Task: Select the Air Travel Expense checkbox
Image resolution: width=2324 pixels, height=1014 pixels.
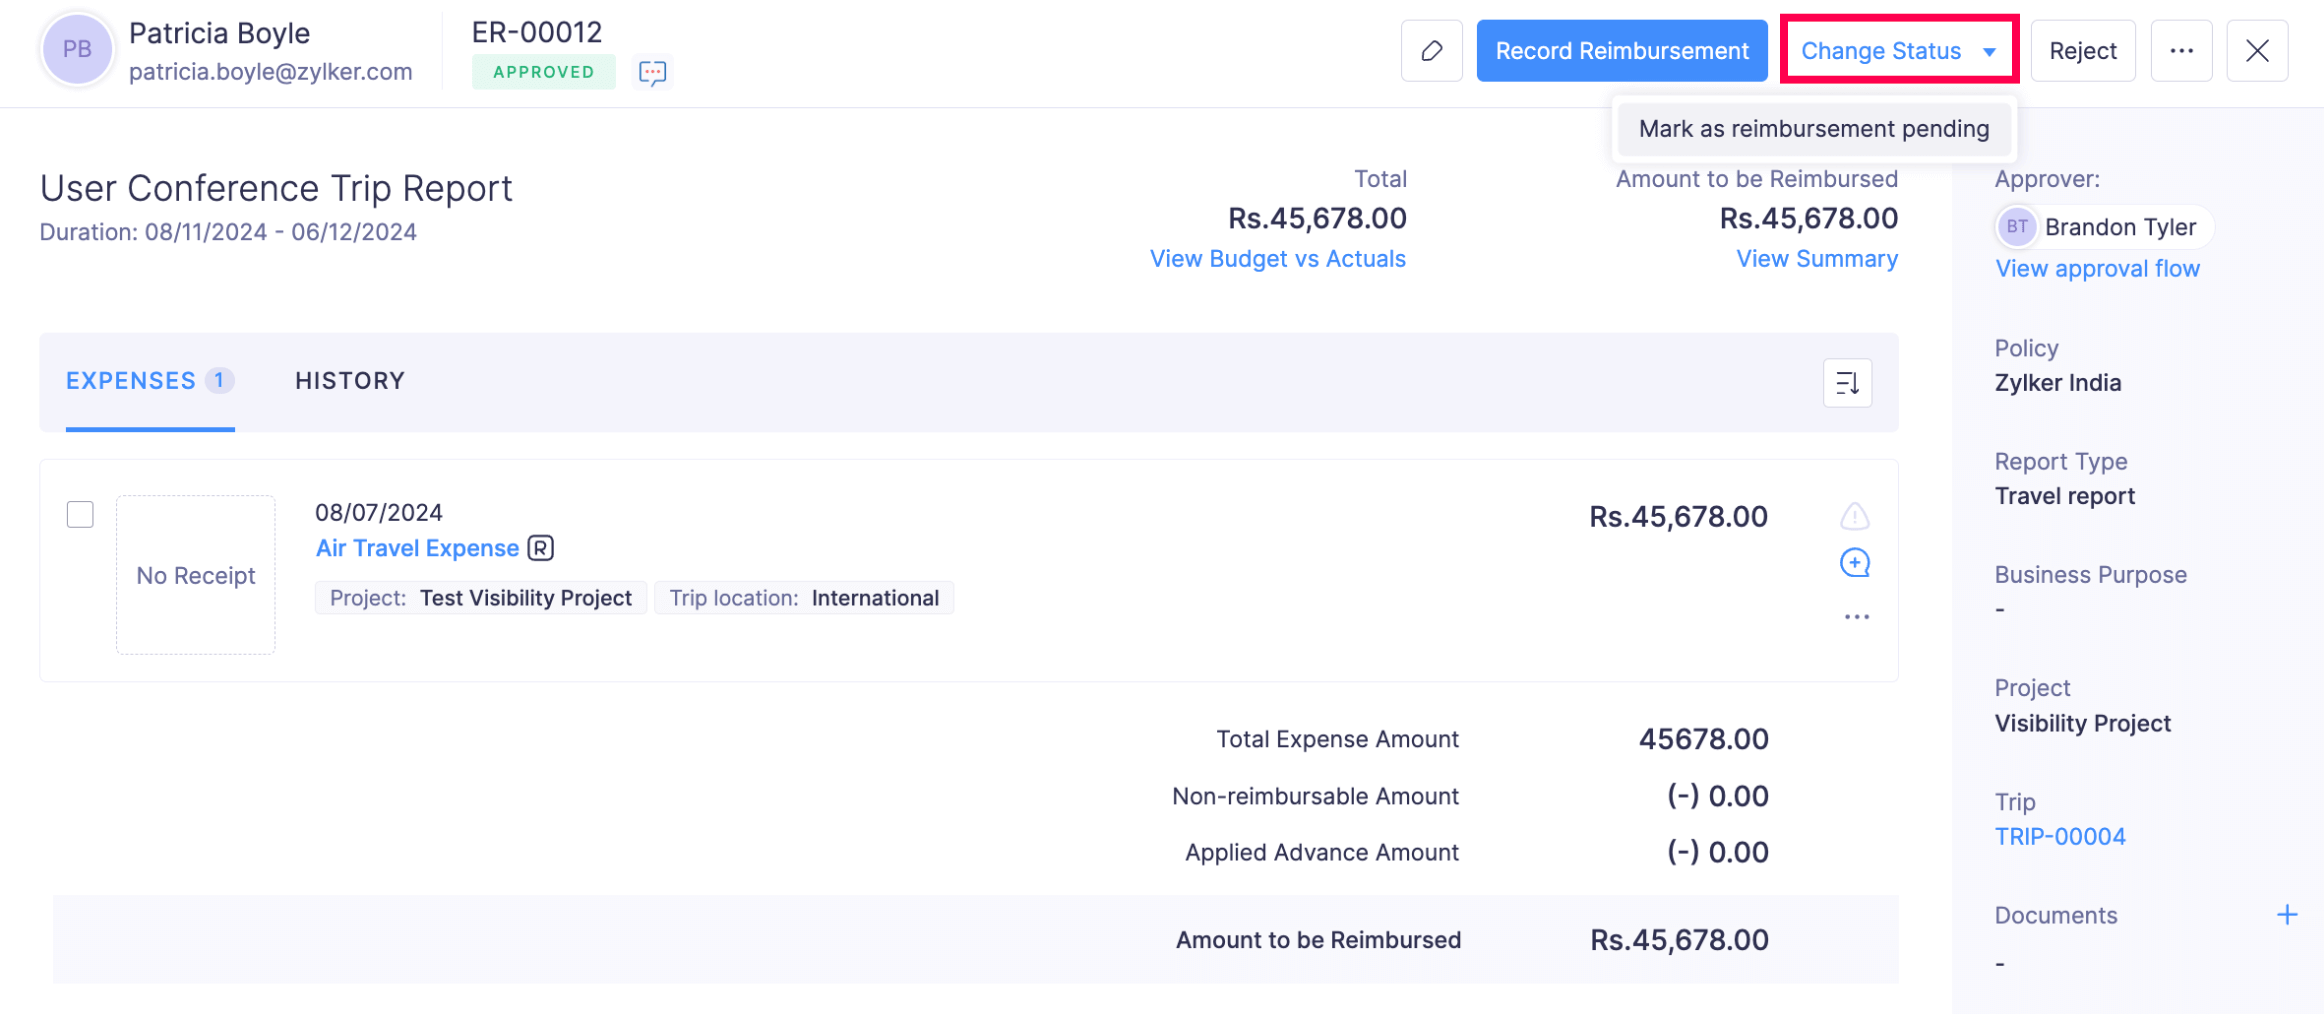Action: tap(80, 514)
